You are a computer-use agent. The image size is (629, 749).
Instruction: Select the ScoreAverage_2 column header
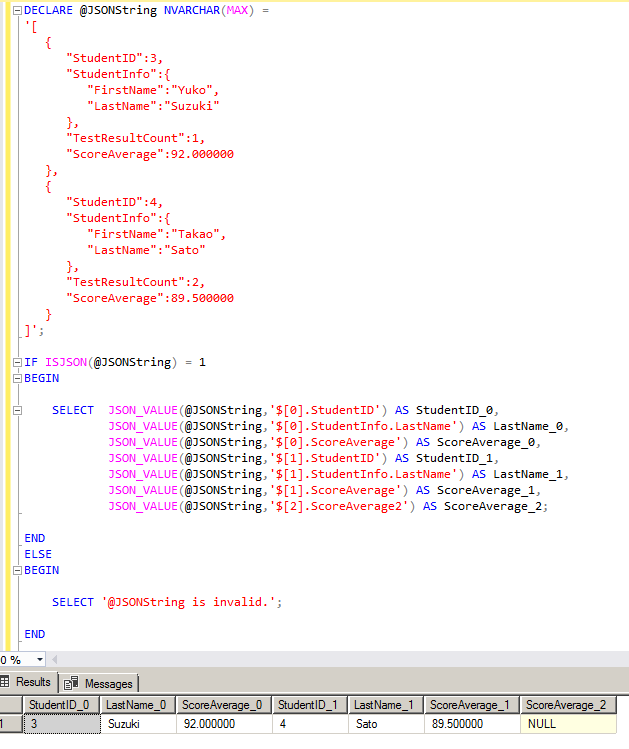565,705
